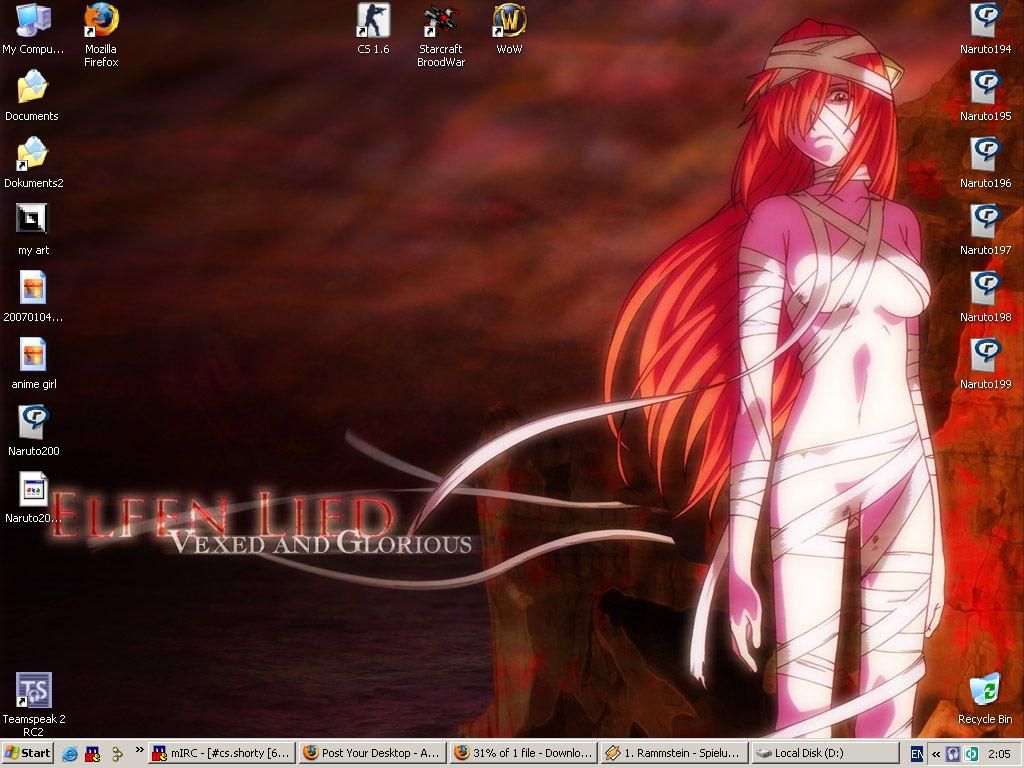
Task: Launch CS 1.6 shortcut
Action: pos(373,29)
